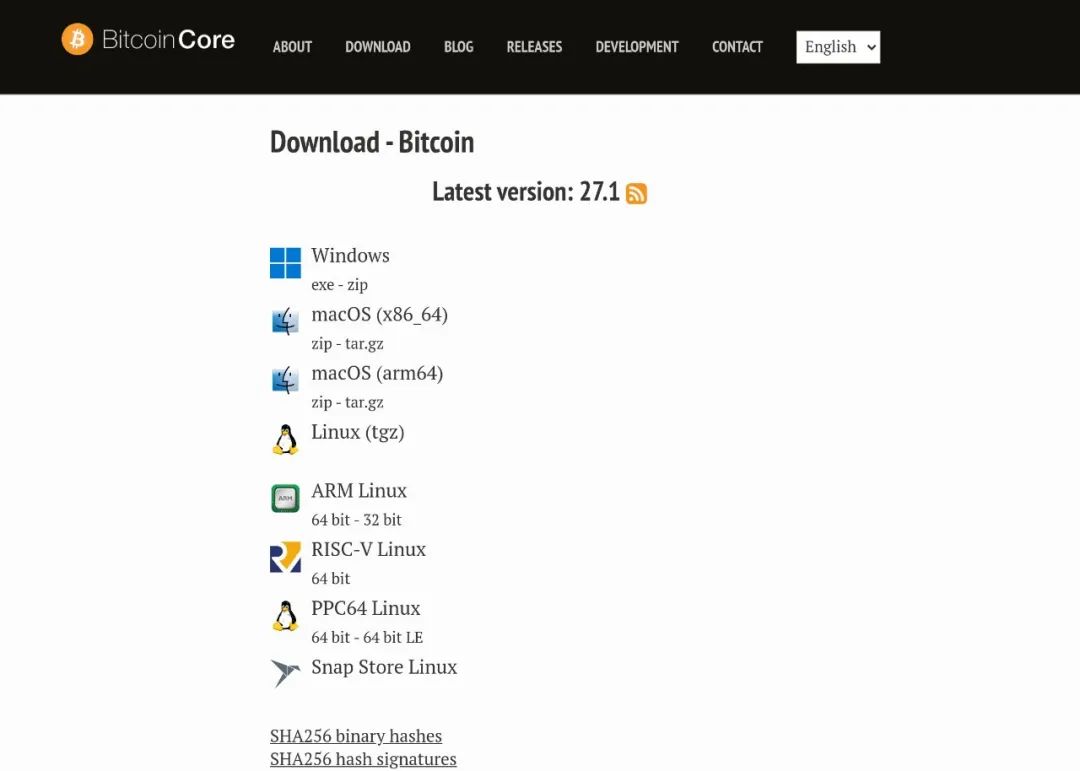Click the Latest version: 27.1 text
This screenshot has width=1080, height=771.
coord(526,192)
